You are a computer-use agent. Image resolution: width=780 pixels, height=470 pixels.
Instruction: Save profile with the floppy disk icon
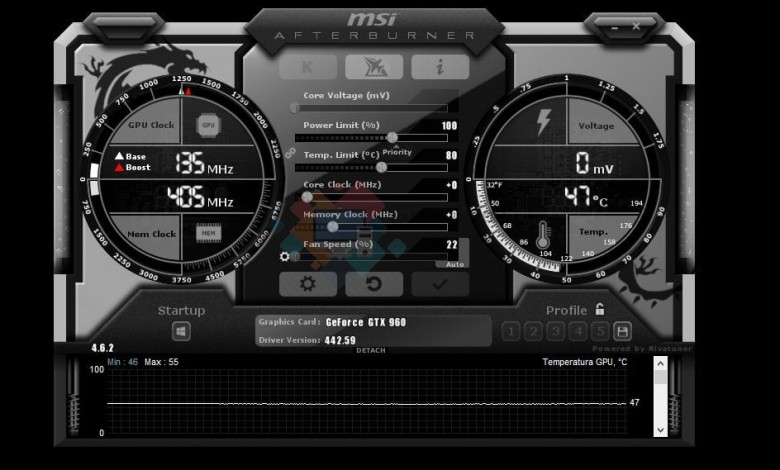pos(622,331)
